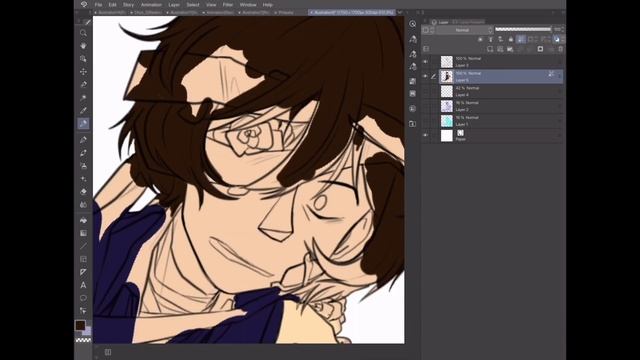The height and width of the screenshot is (360, 640).
Task: Select the Balloon tool
Action: (83, 298)
